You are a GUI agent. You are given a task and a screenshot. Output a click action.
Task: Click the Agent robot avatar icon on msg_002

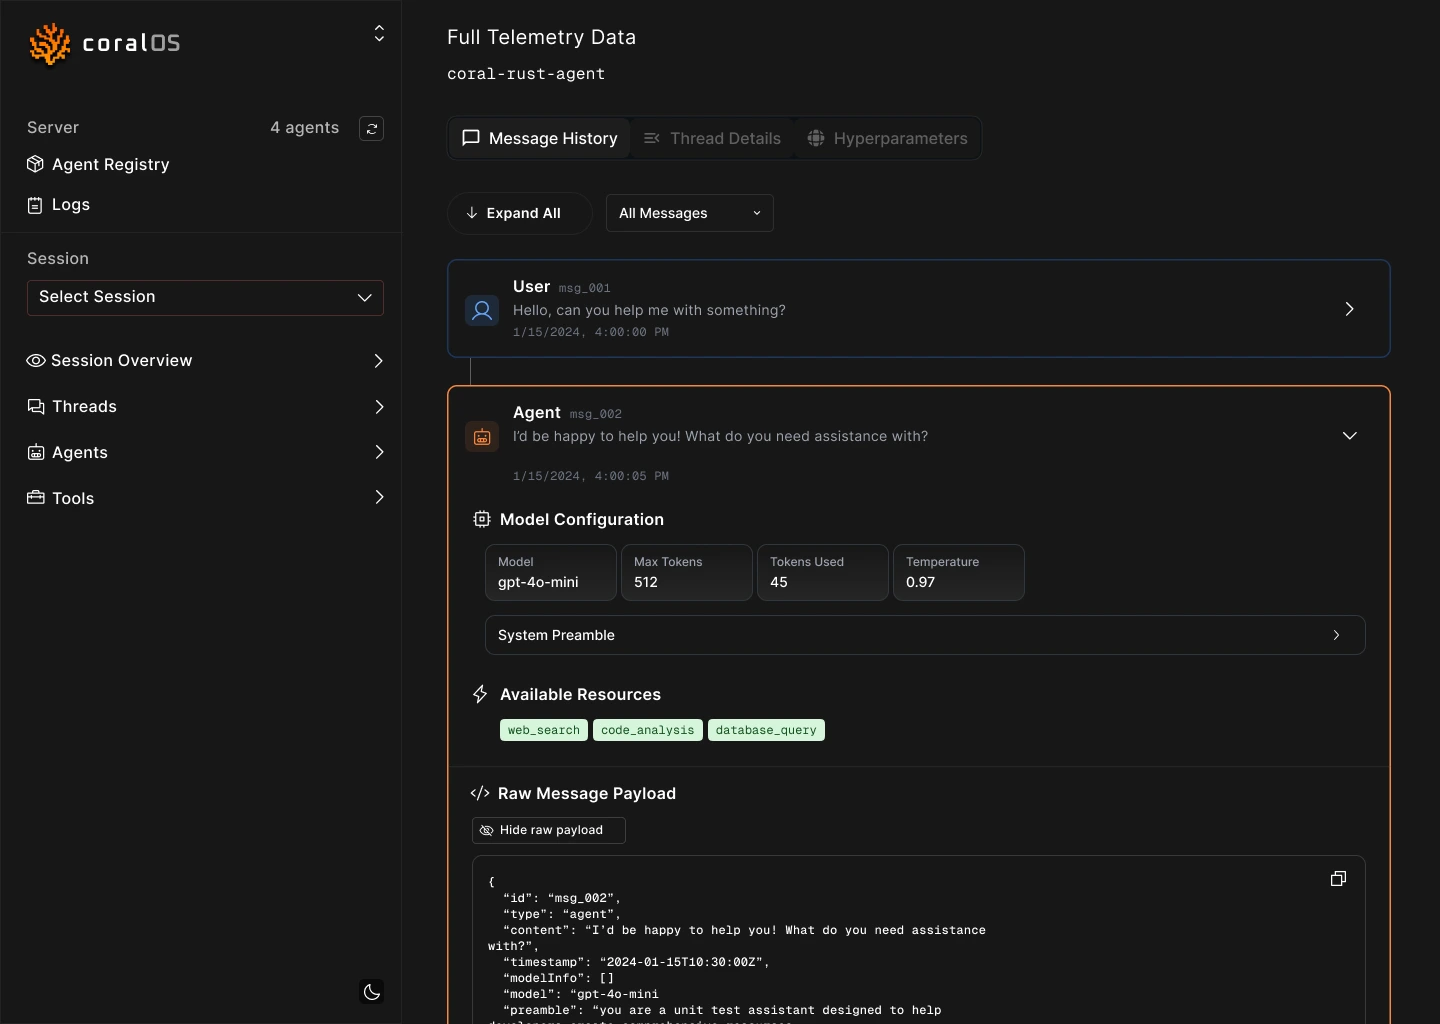point(482,436)
